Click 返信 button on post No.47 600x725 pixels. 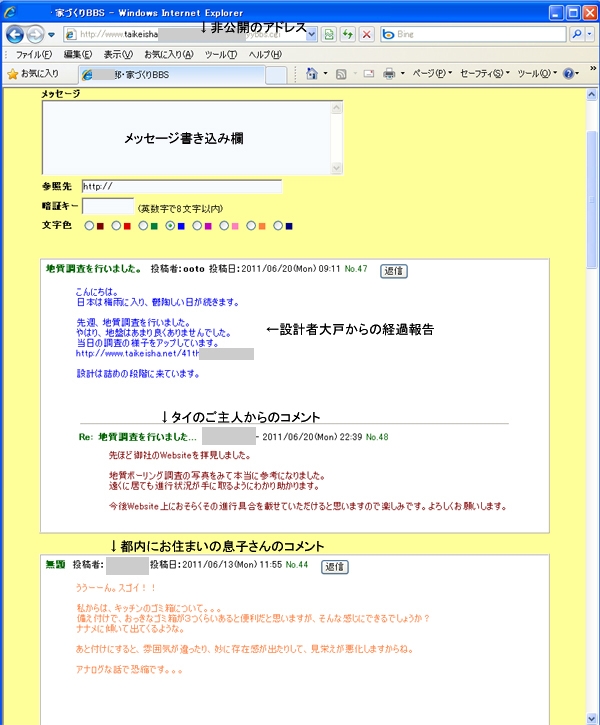point(394,271)
